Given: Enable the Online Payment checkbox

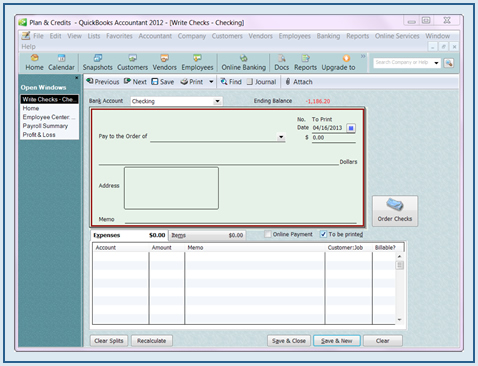Looking at the screenshot, I should [x=268, y=234].
